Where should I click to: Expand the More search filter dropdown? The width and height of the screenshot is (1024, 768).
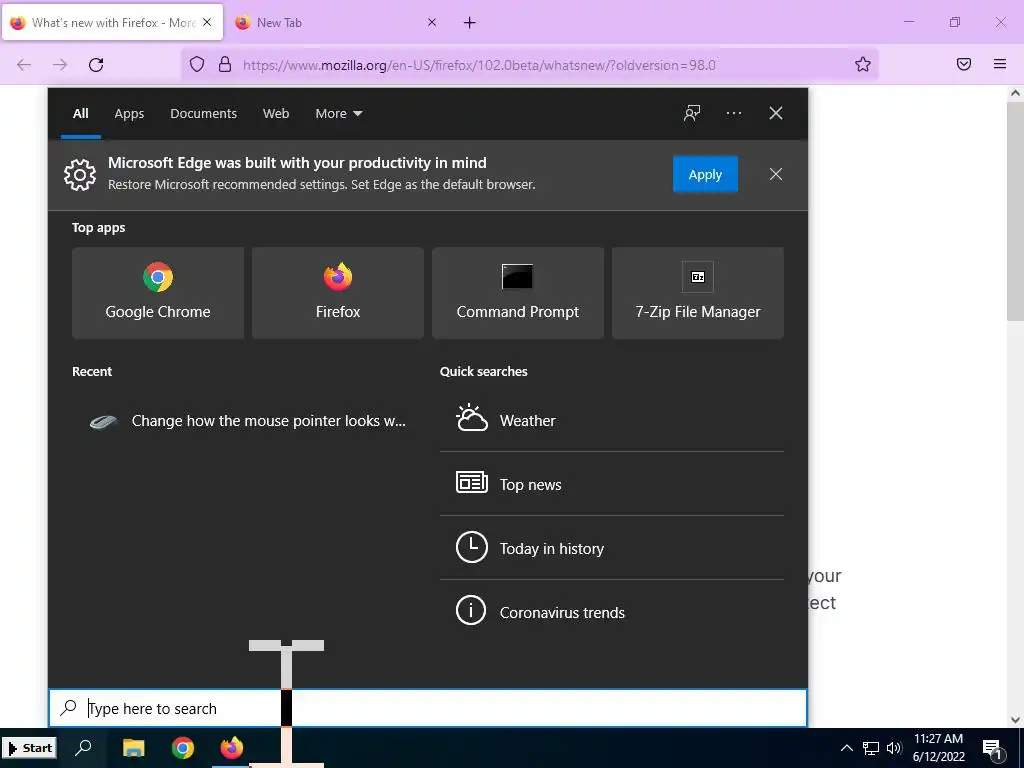click(x=338, y=114)
